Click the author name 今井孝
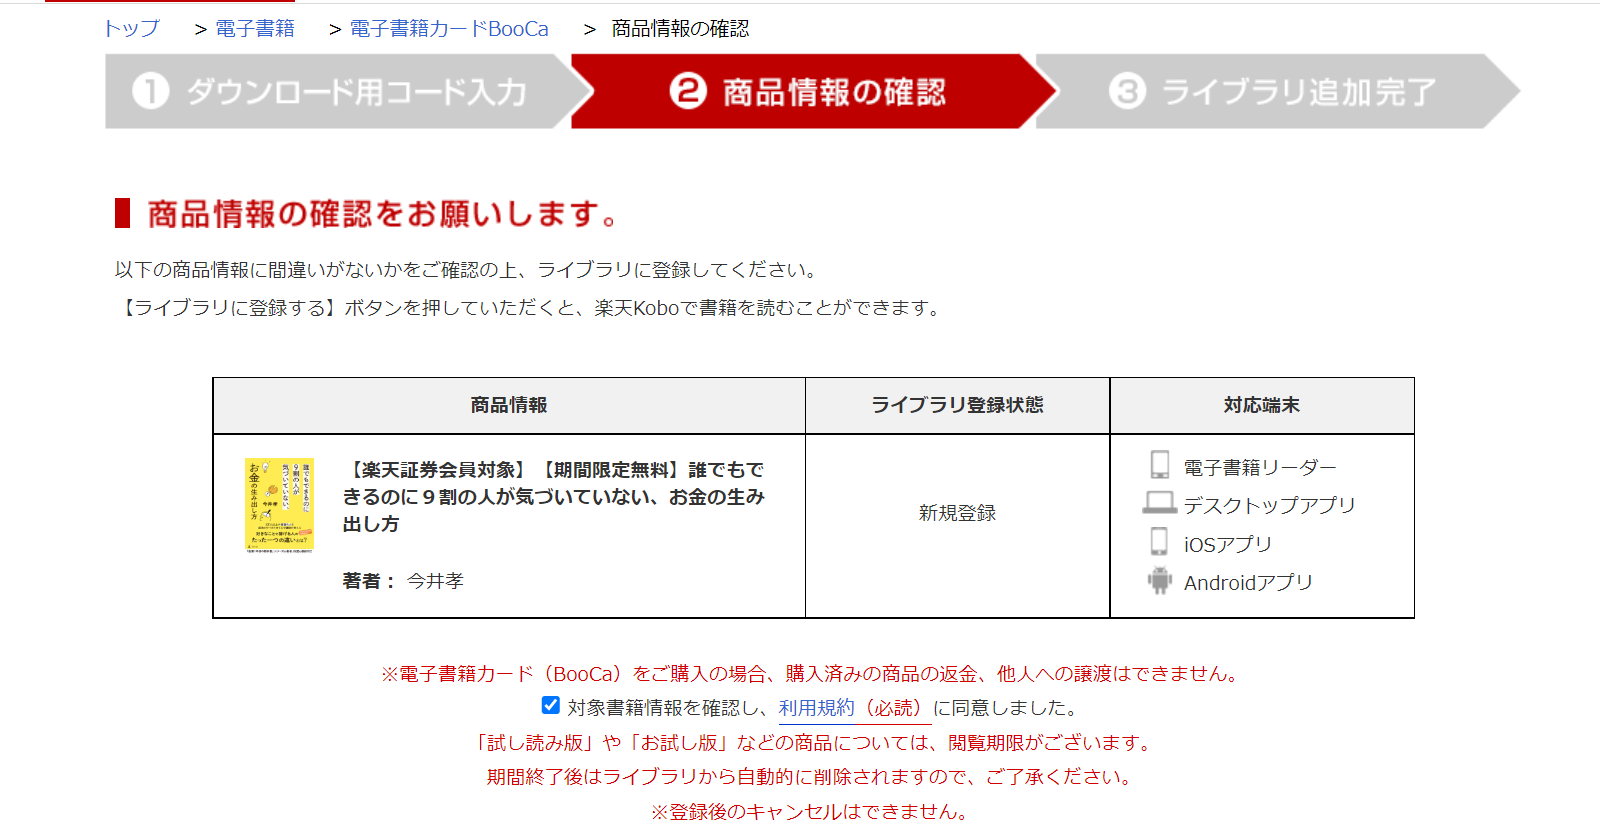Image resolution: width=1600 pixels, height=828 pixels. point(435,581)
